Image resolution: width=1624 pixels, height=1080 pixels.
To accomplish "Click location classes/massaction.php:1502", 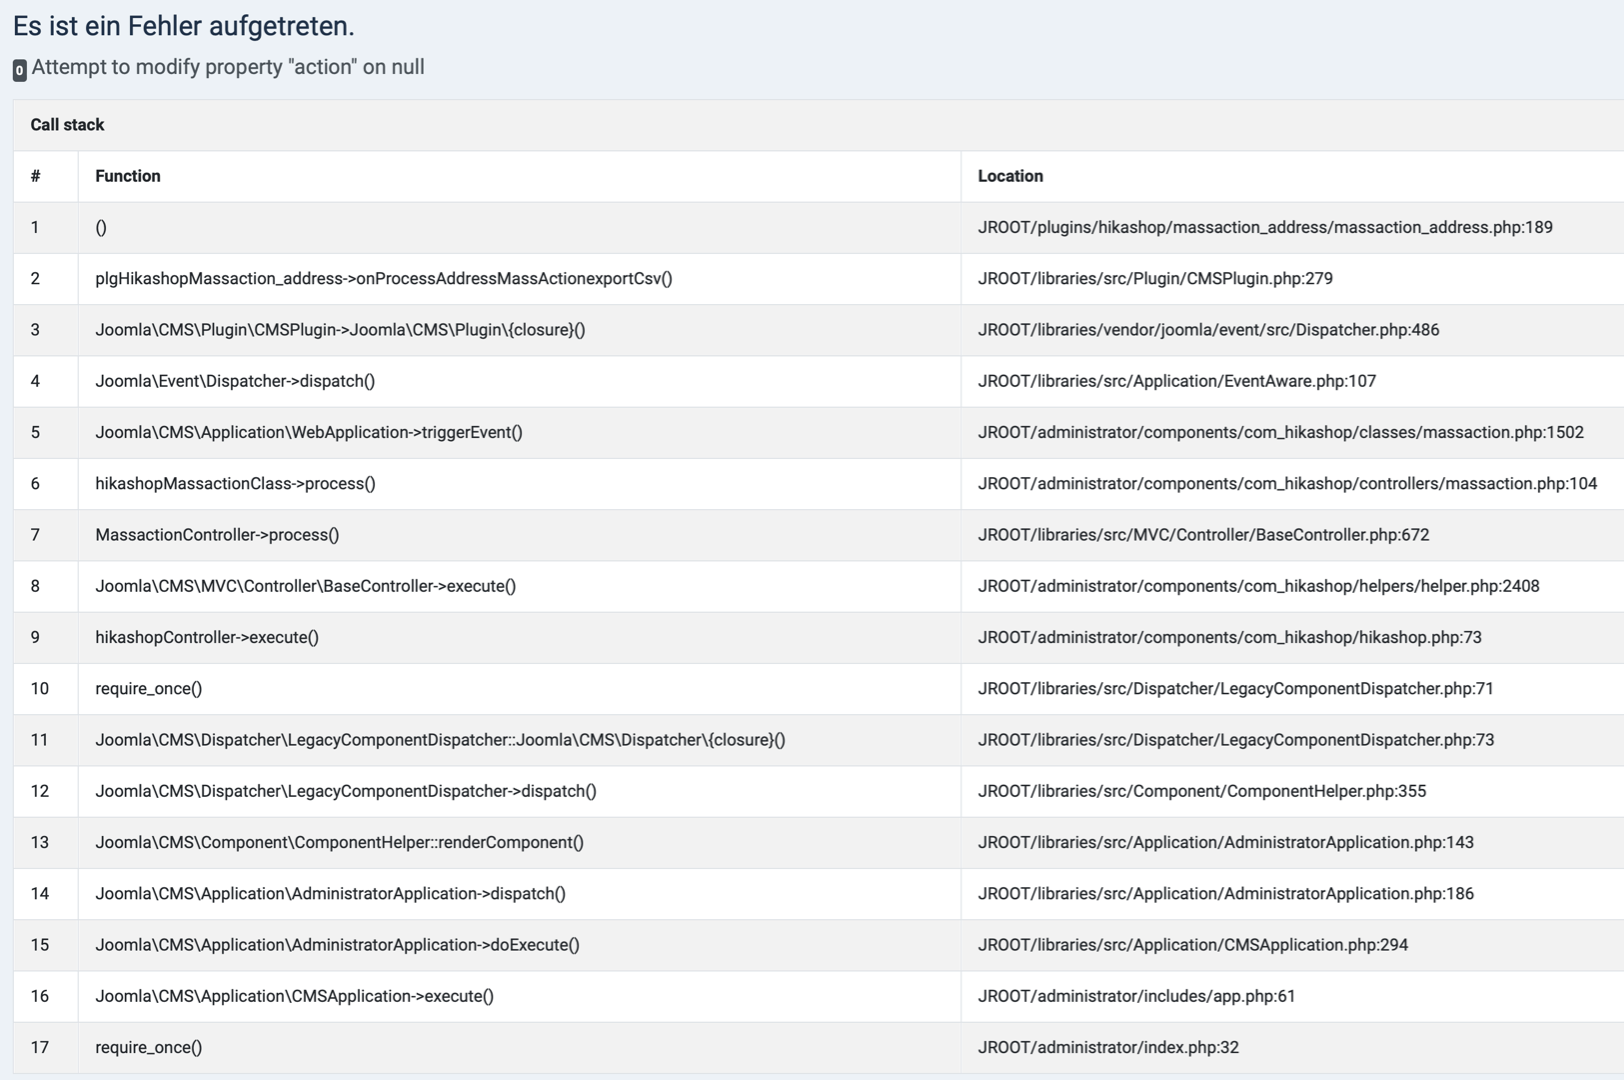I will [1281, 432].
